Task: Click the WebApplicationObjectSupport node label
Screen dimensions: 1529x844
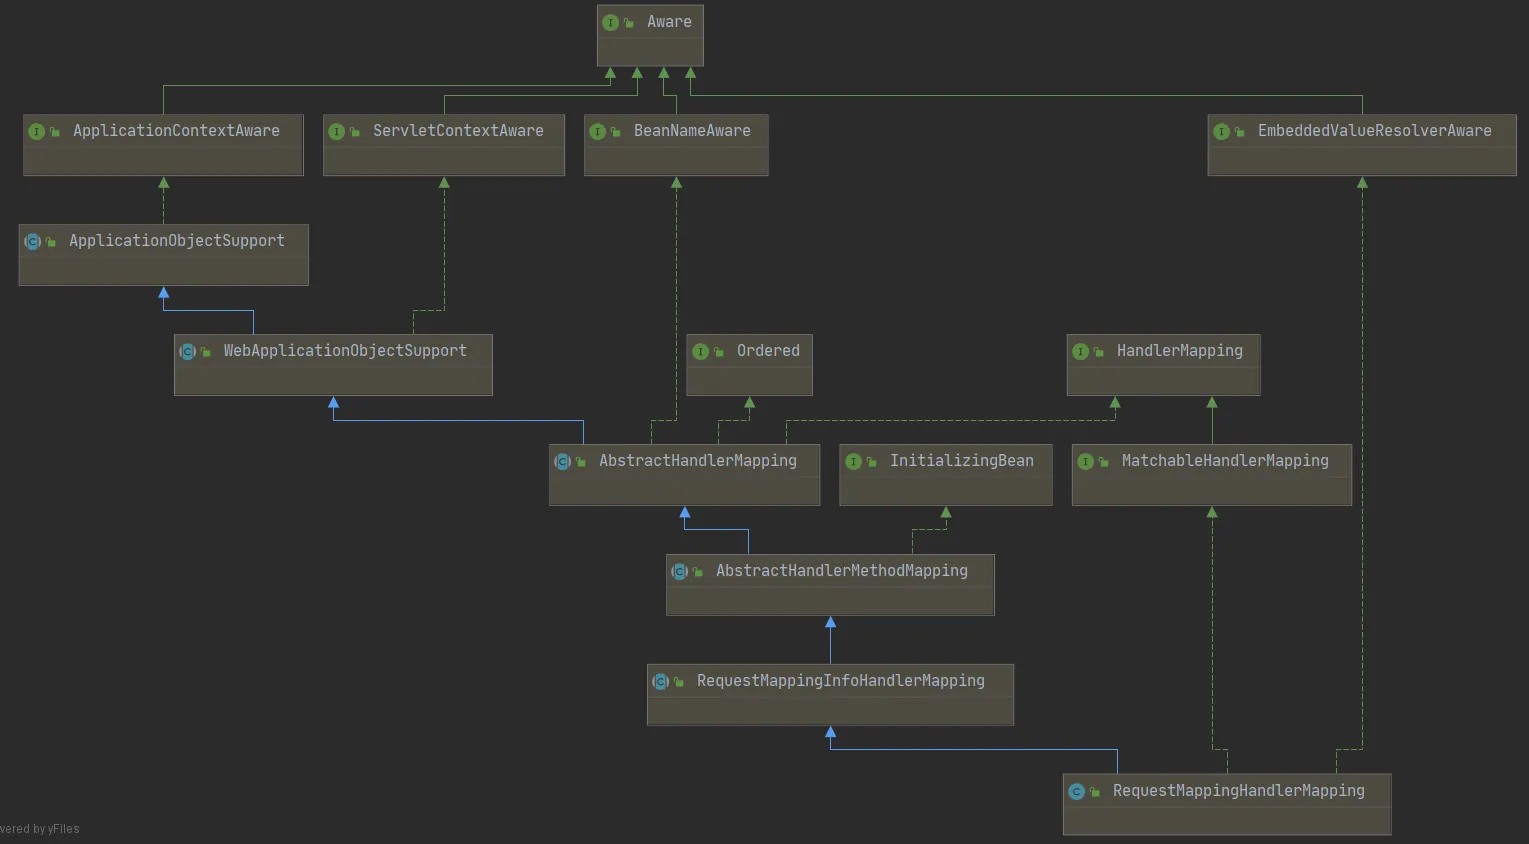Action: point(344,351)
